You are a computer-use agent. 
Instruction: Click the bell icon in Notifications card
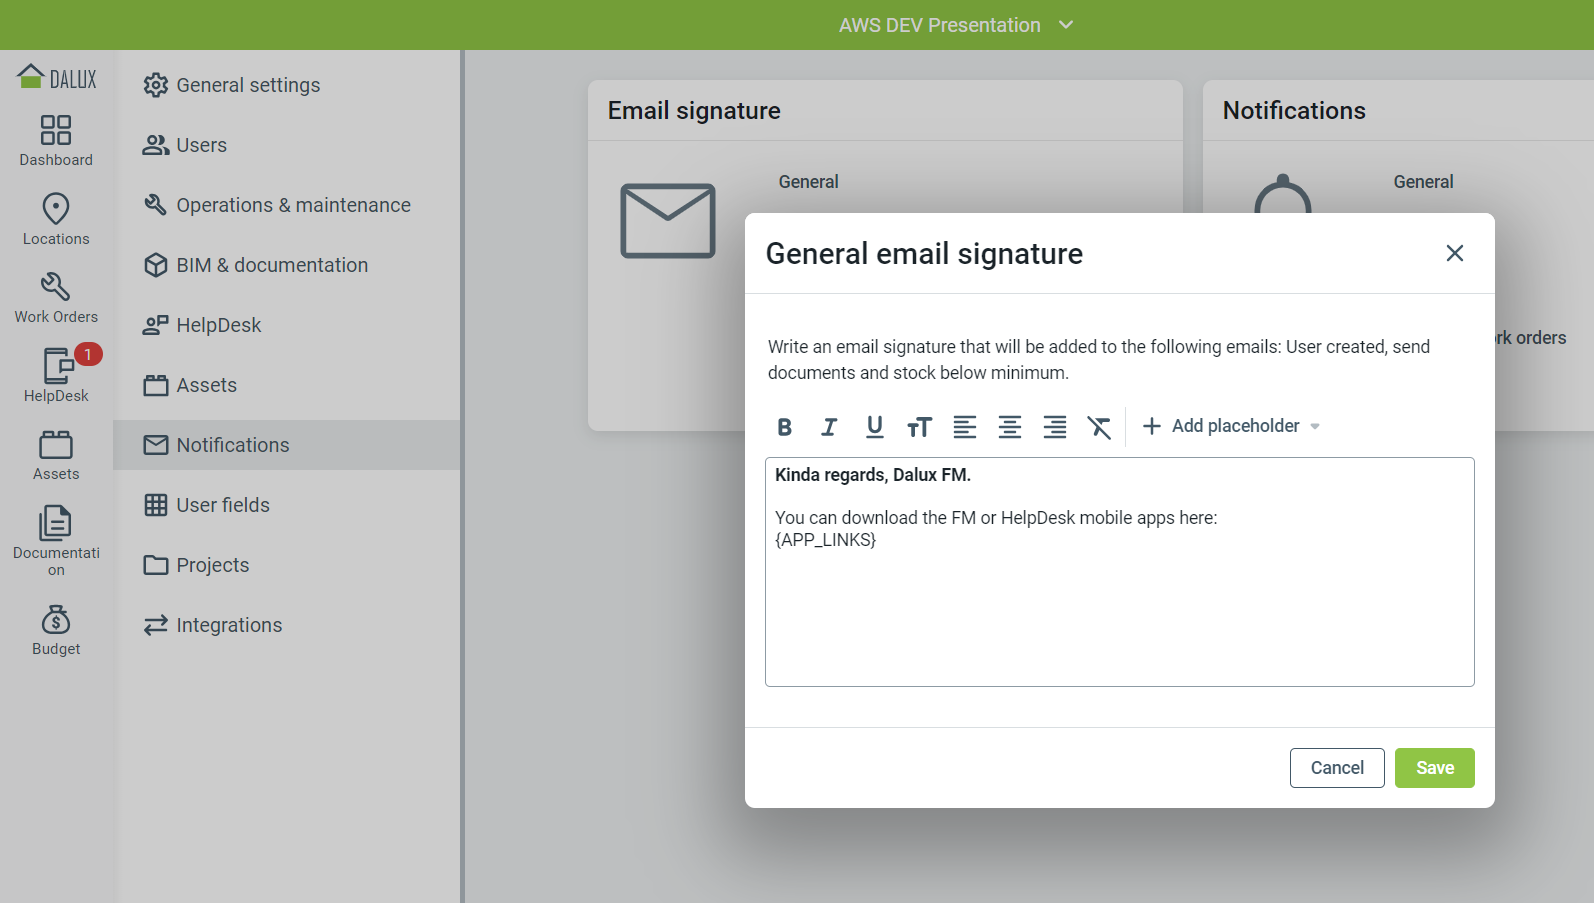point(1283,195)
